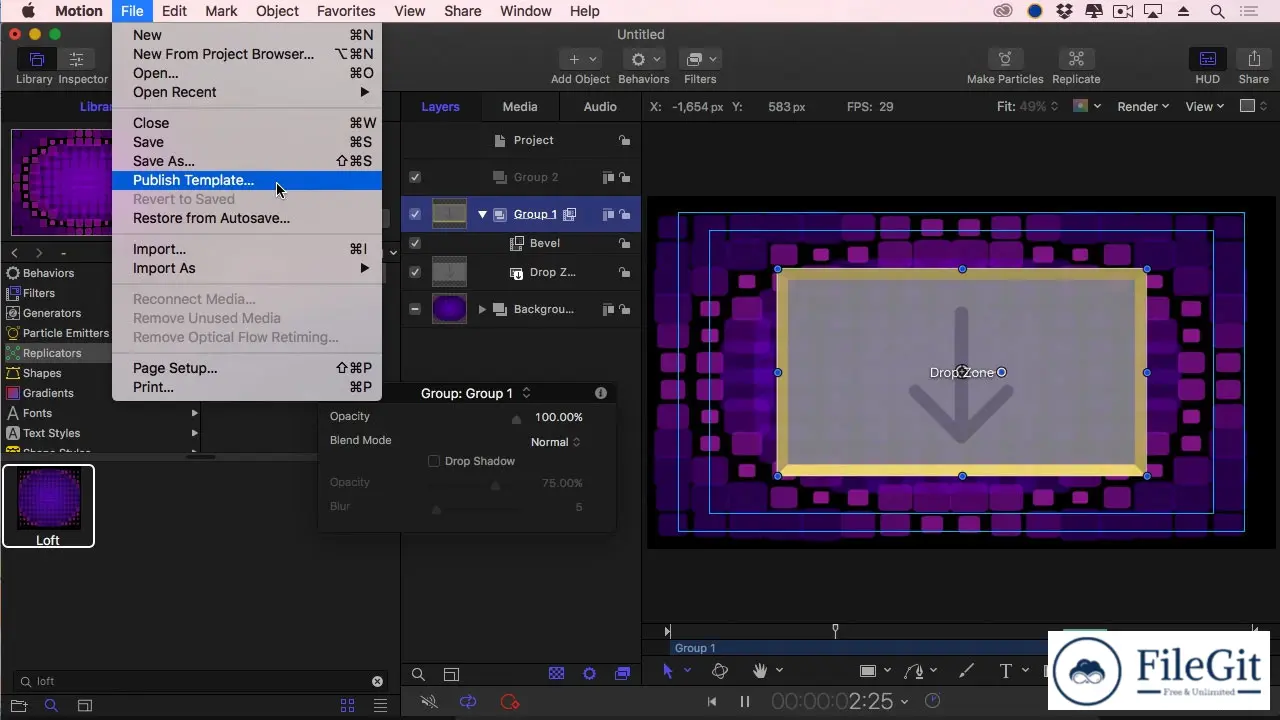Screen dimensions: 1280x720
Task: Open the Filters toolbar icon
Action: (700, 59)
